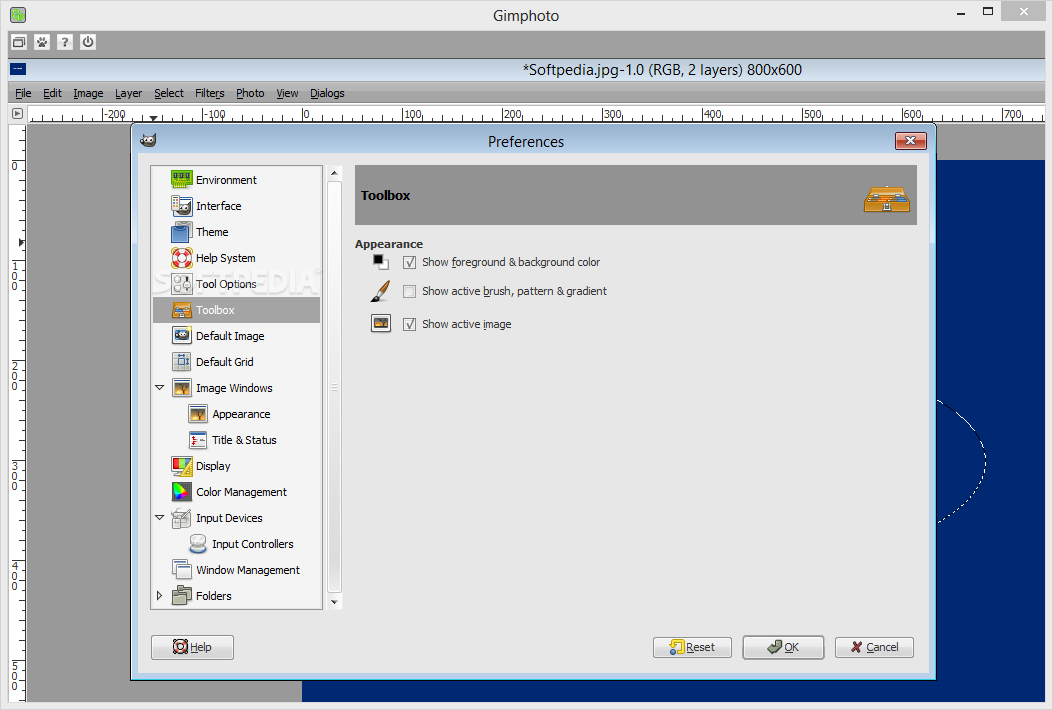Confirm preferences with OK button
1053x710 pixels.
tap(783, 647)
